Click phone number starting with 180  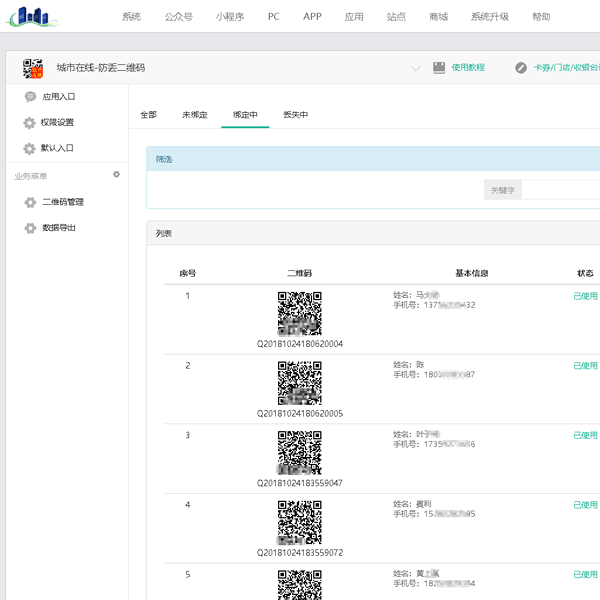point(449,375)
